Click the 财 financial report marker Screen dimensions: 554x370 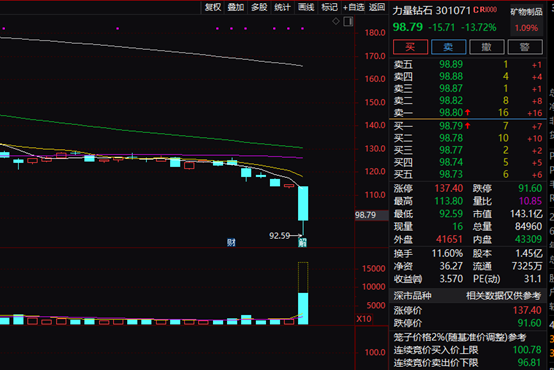point(231,242)
